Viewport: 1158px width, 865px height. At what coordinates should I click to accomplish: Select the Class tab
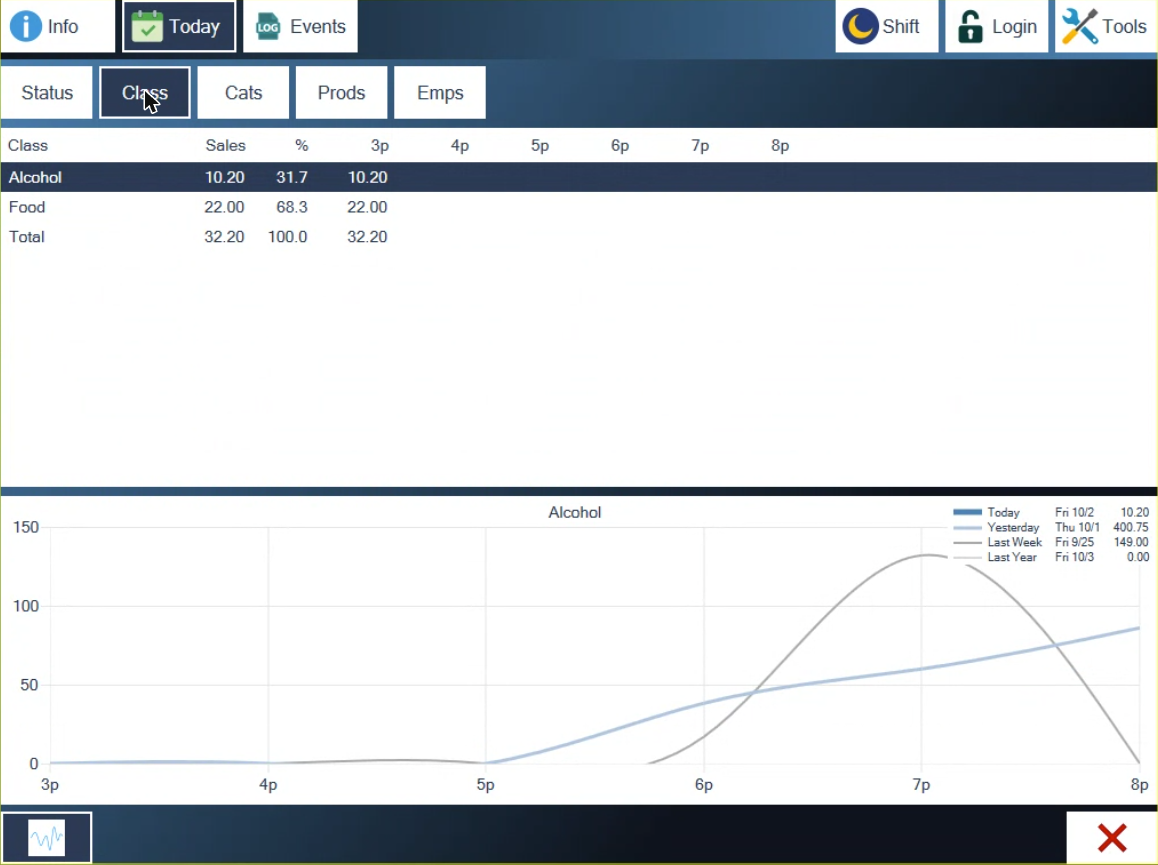tap(145, 92)
